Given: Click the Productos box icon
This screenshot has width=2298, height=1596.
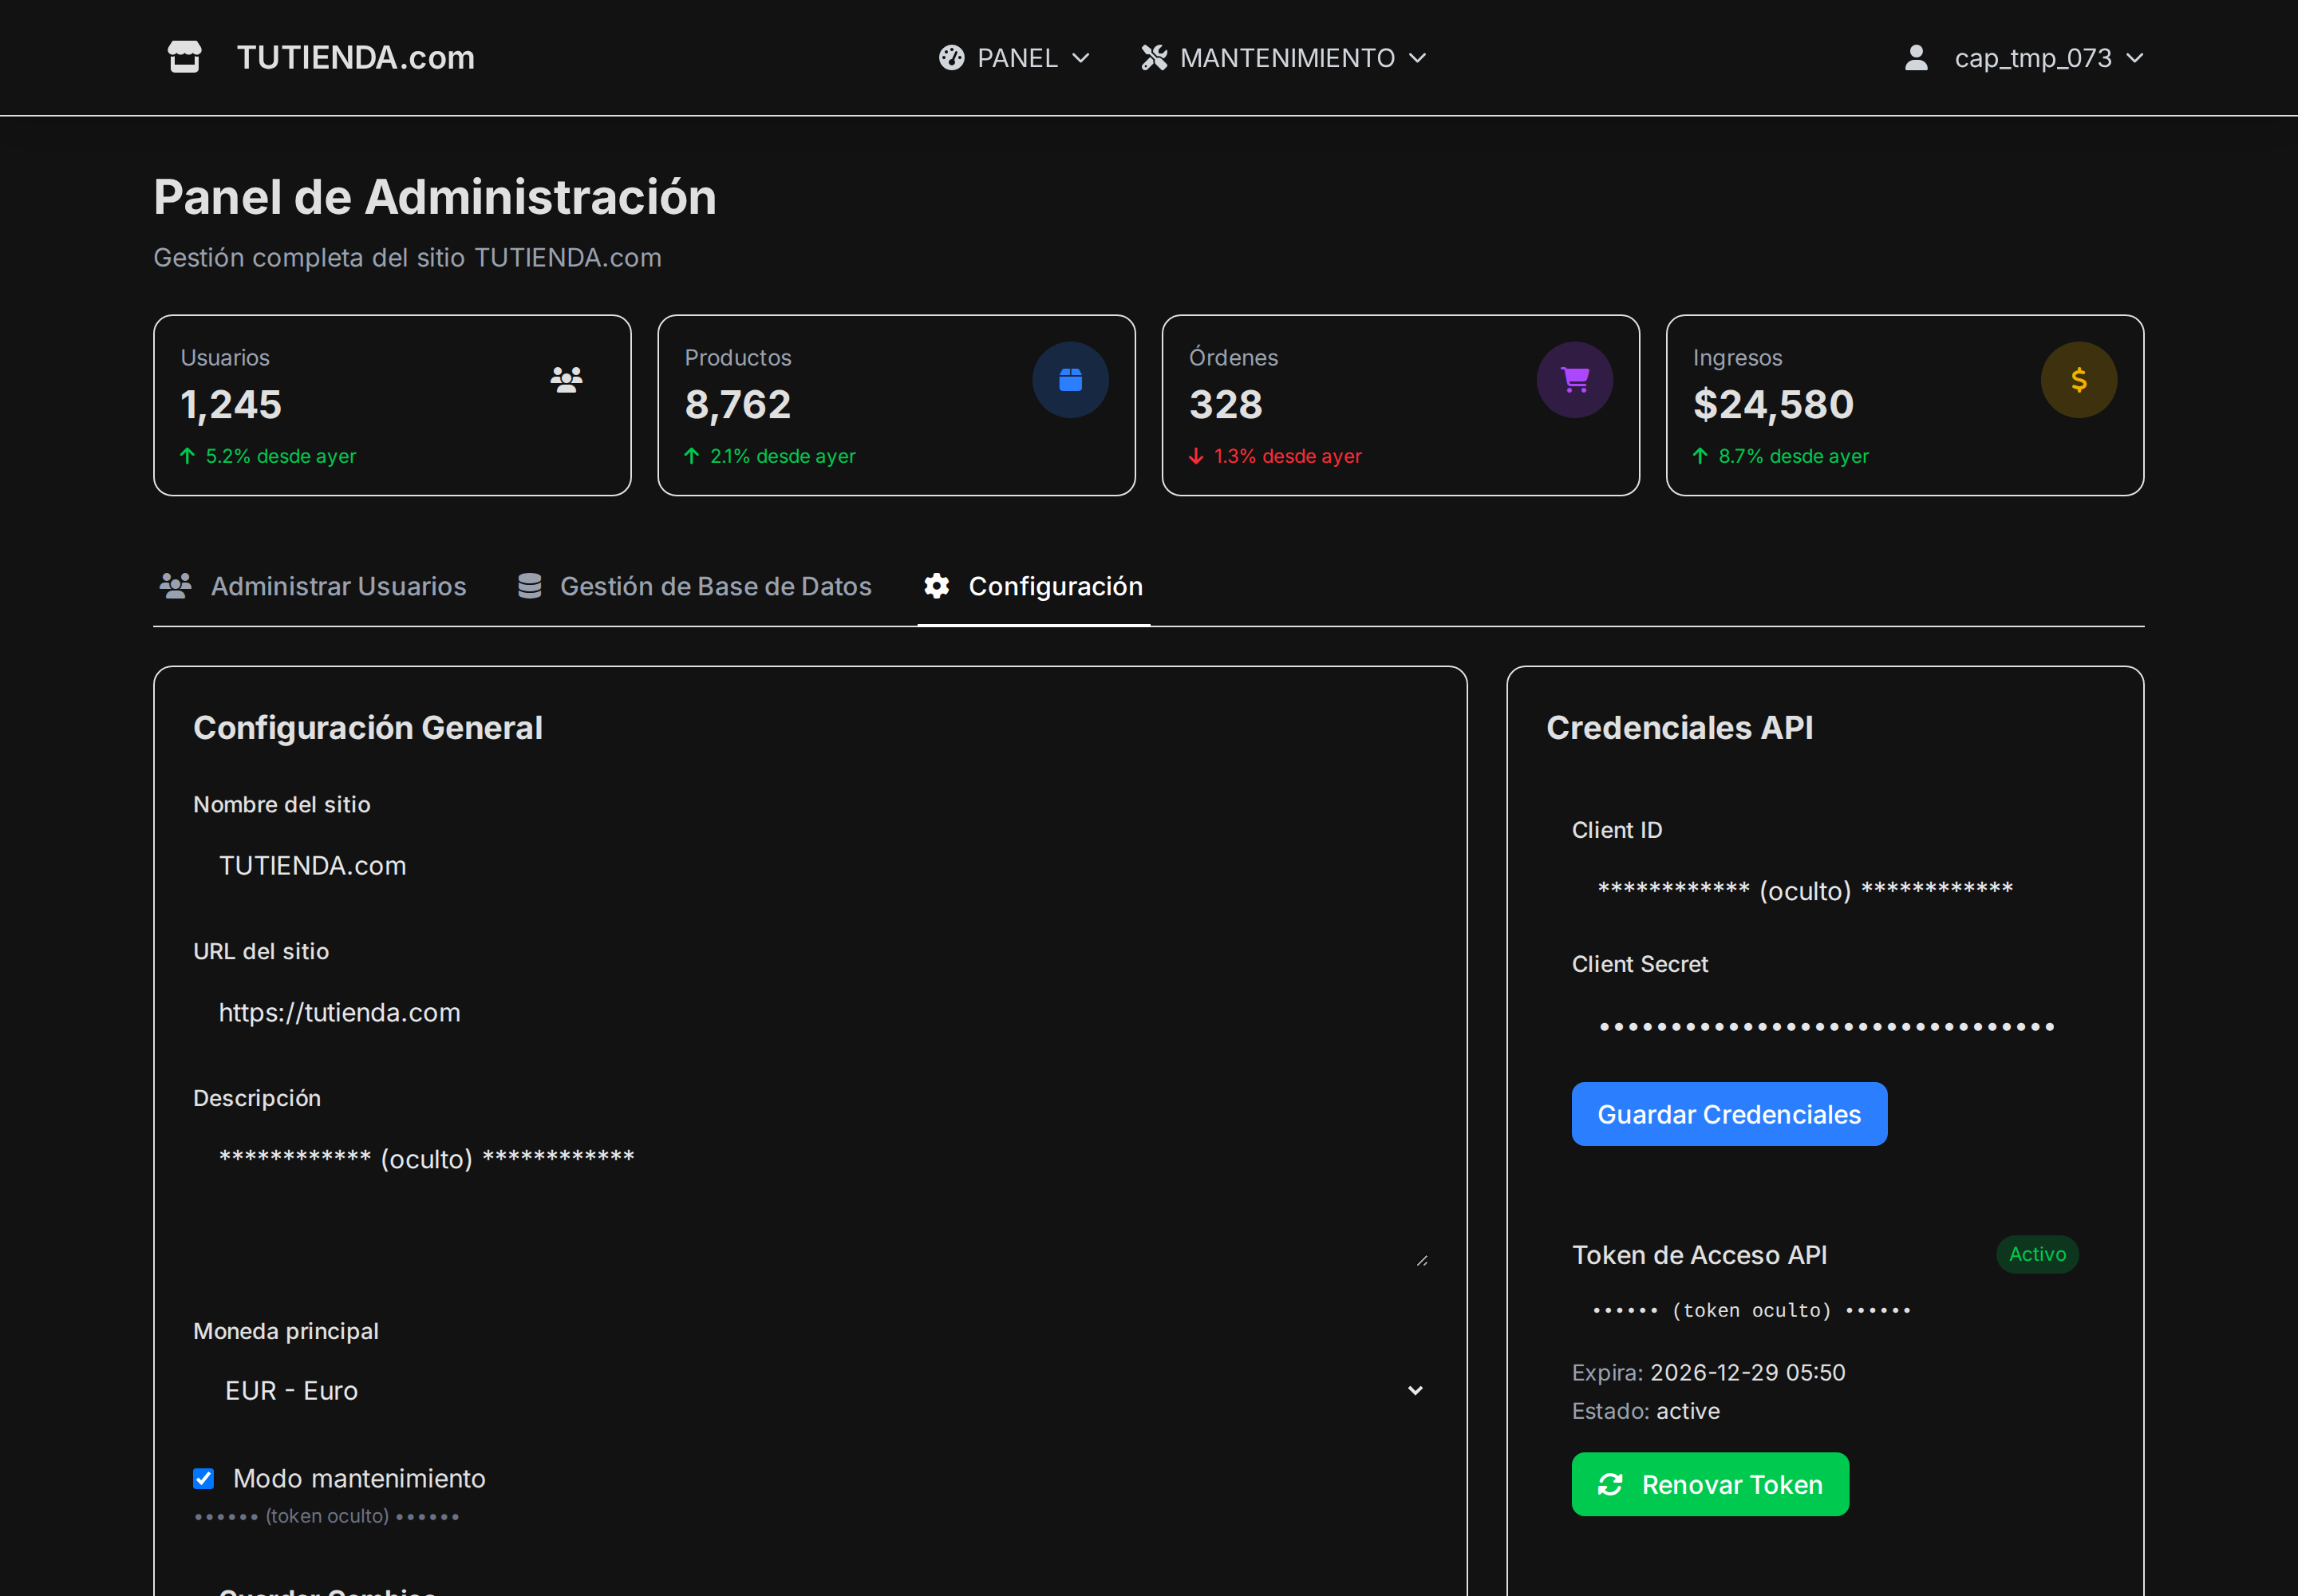Looking at the screenshot, I should point(1070,380).
